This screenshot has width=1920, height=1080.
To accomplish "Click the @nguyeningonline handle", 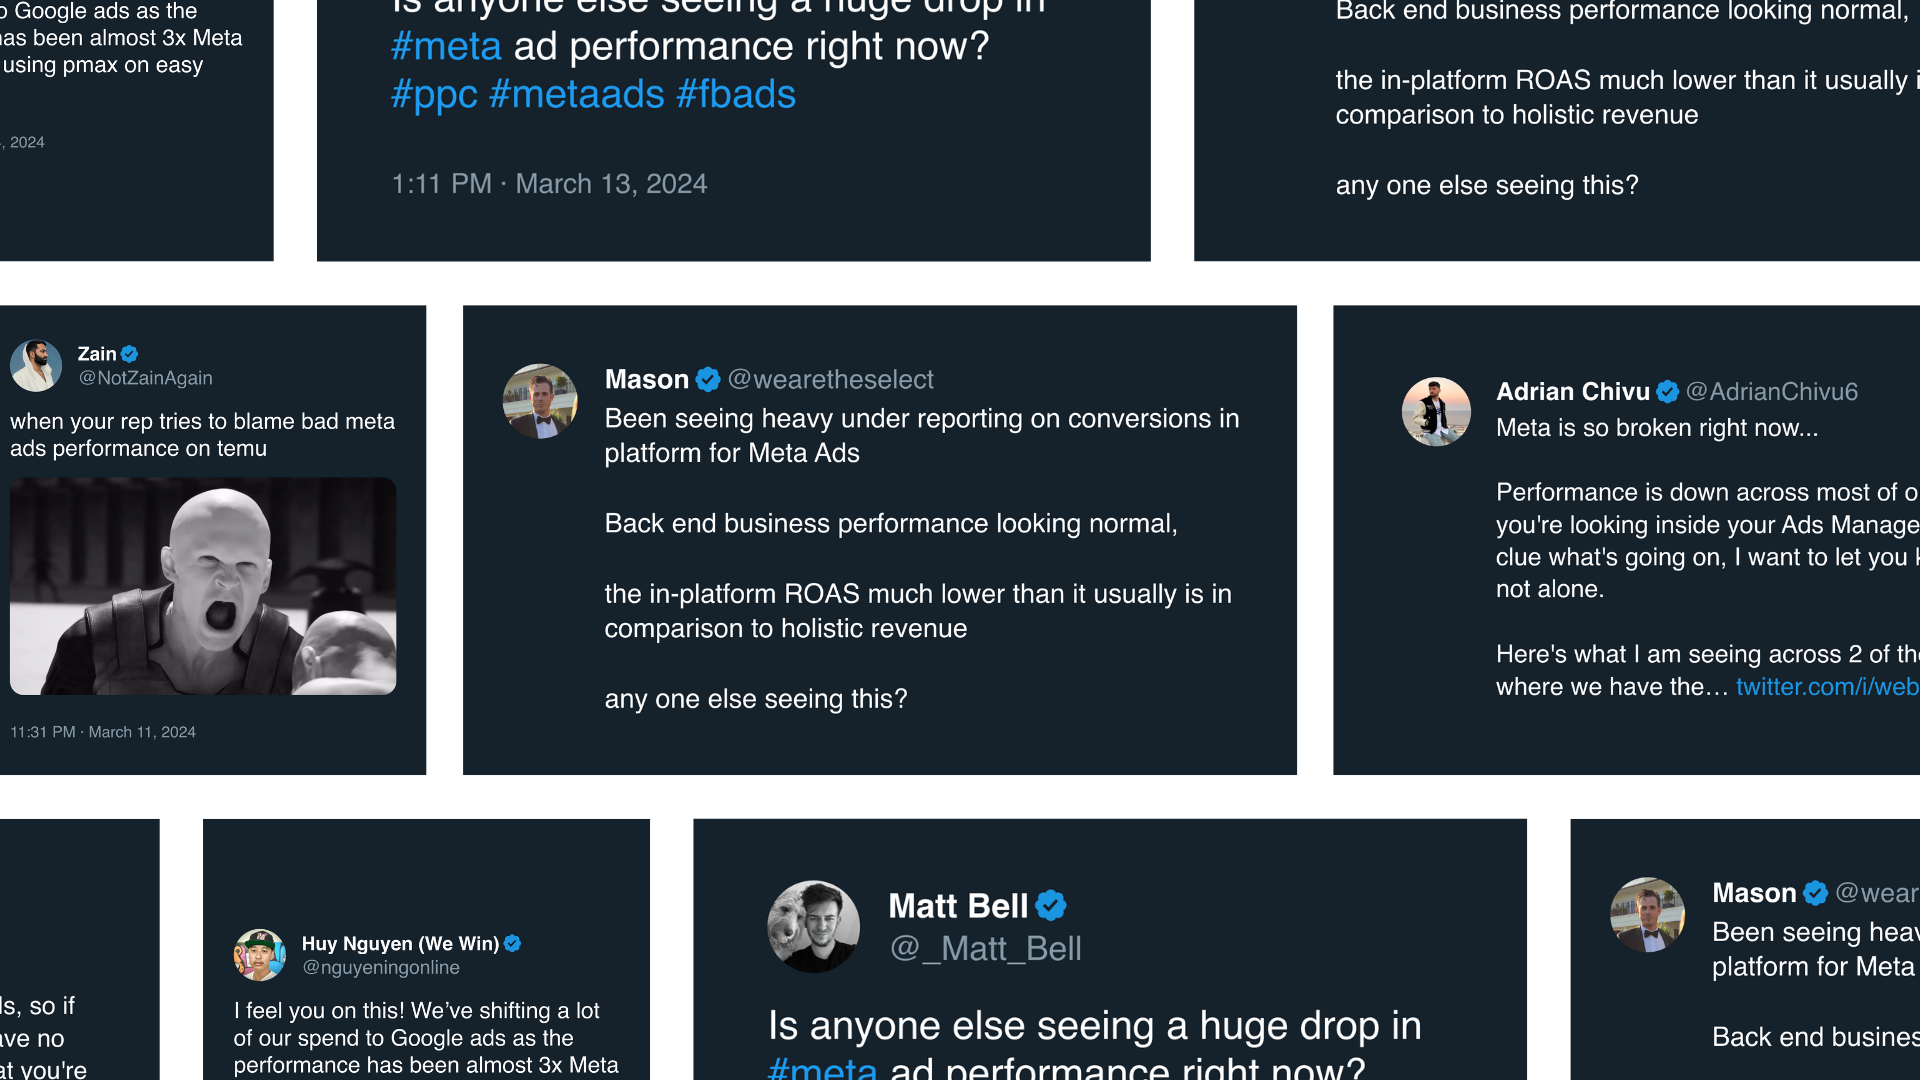I will 381,968.
